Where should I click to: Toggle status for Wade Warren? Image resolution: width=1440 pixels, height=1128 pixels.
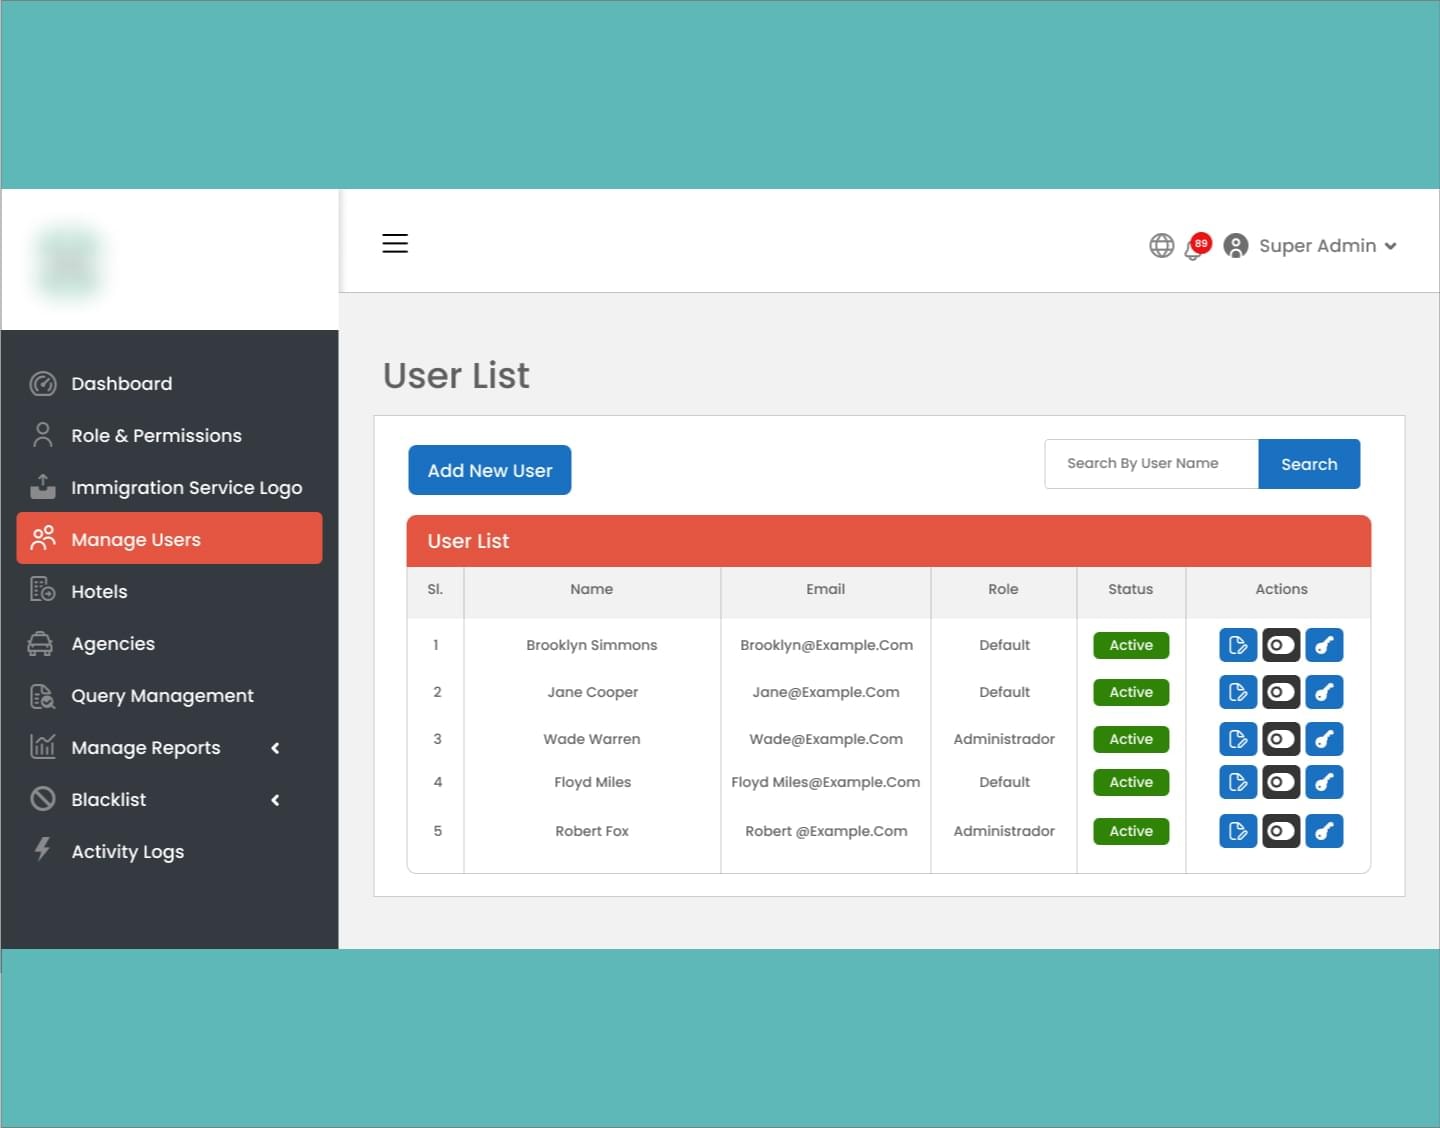(x=1281, y=739)
